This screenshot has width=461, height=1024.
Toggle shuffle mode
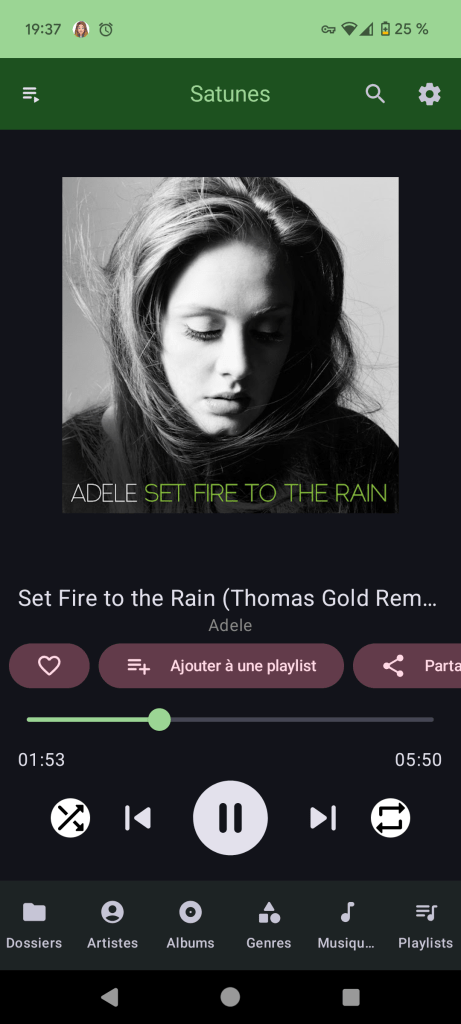click(71, 818)
